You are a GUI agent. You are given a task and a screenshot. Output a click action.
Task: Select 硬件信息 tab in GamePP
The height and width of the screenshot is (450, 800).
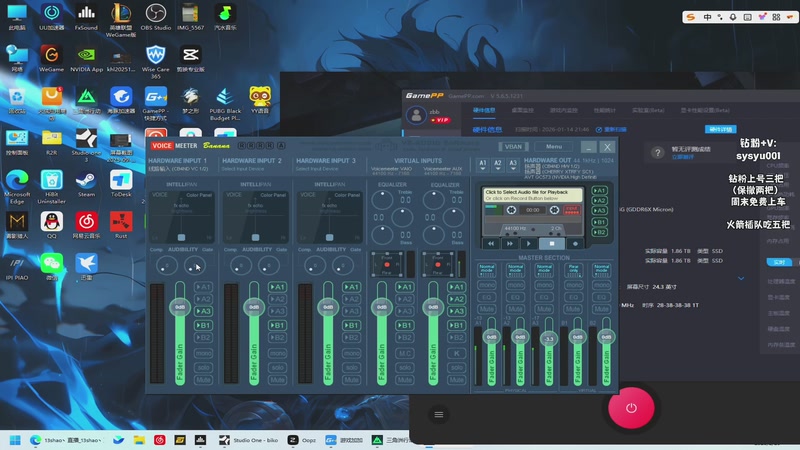(484, 110)
